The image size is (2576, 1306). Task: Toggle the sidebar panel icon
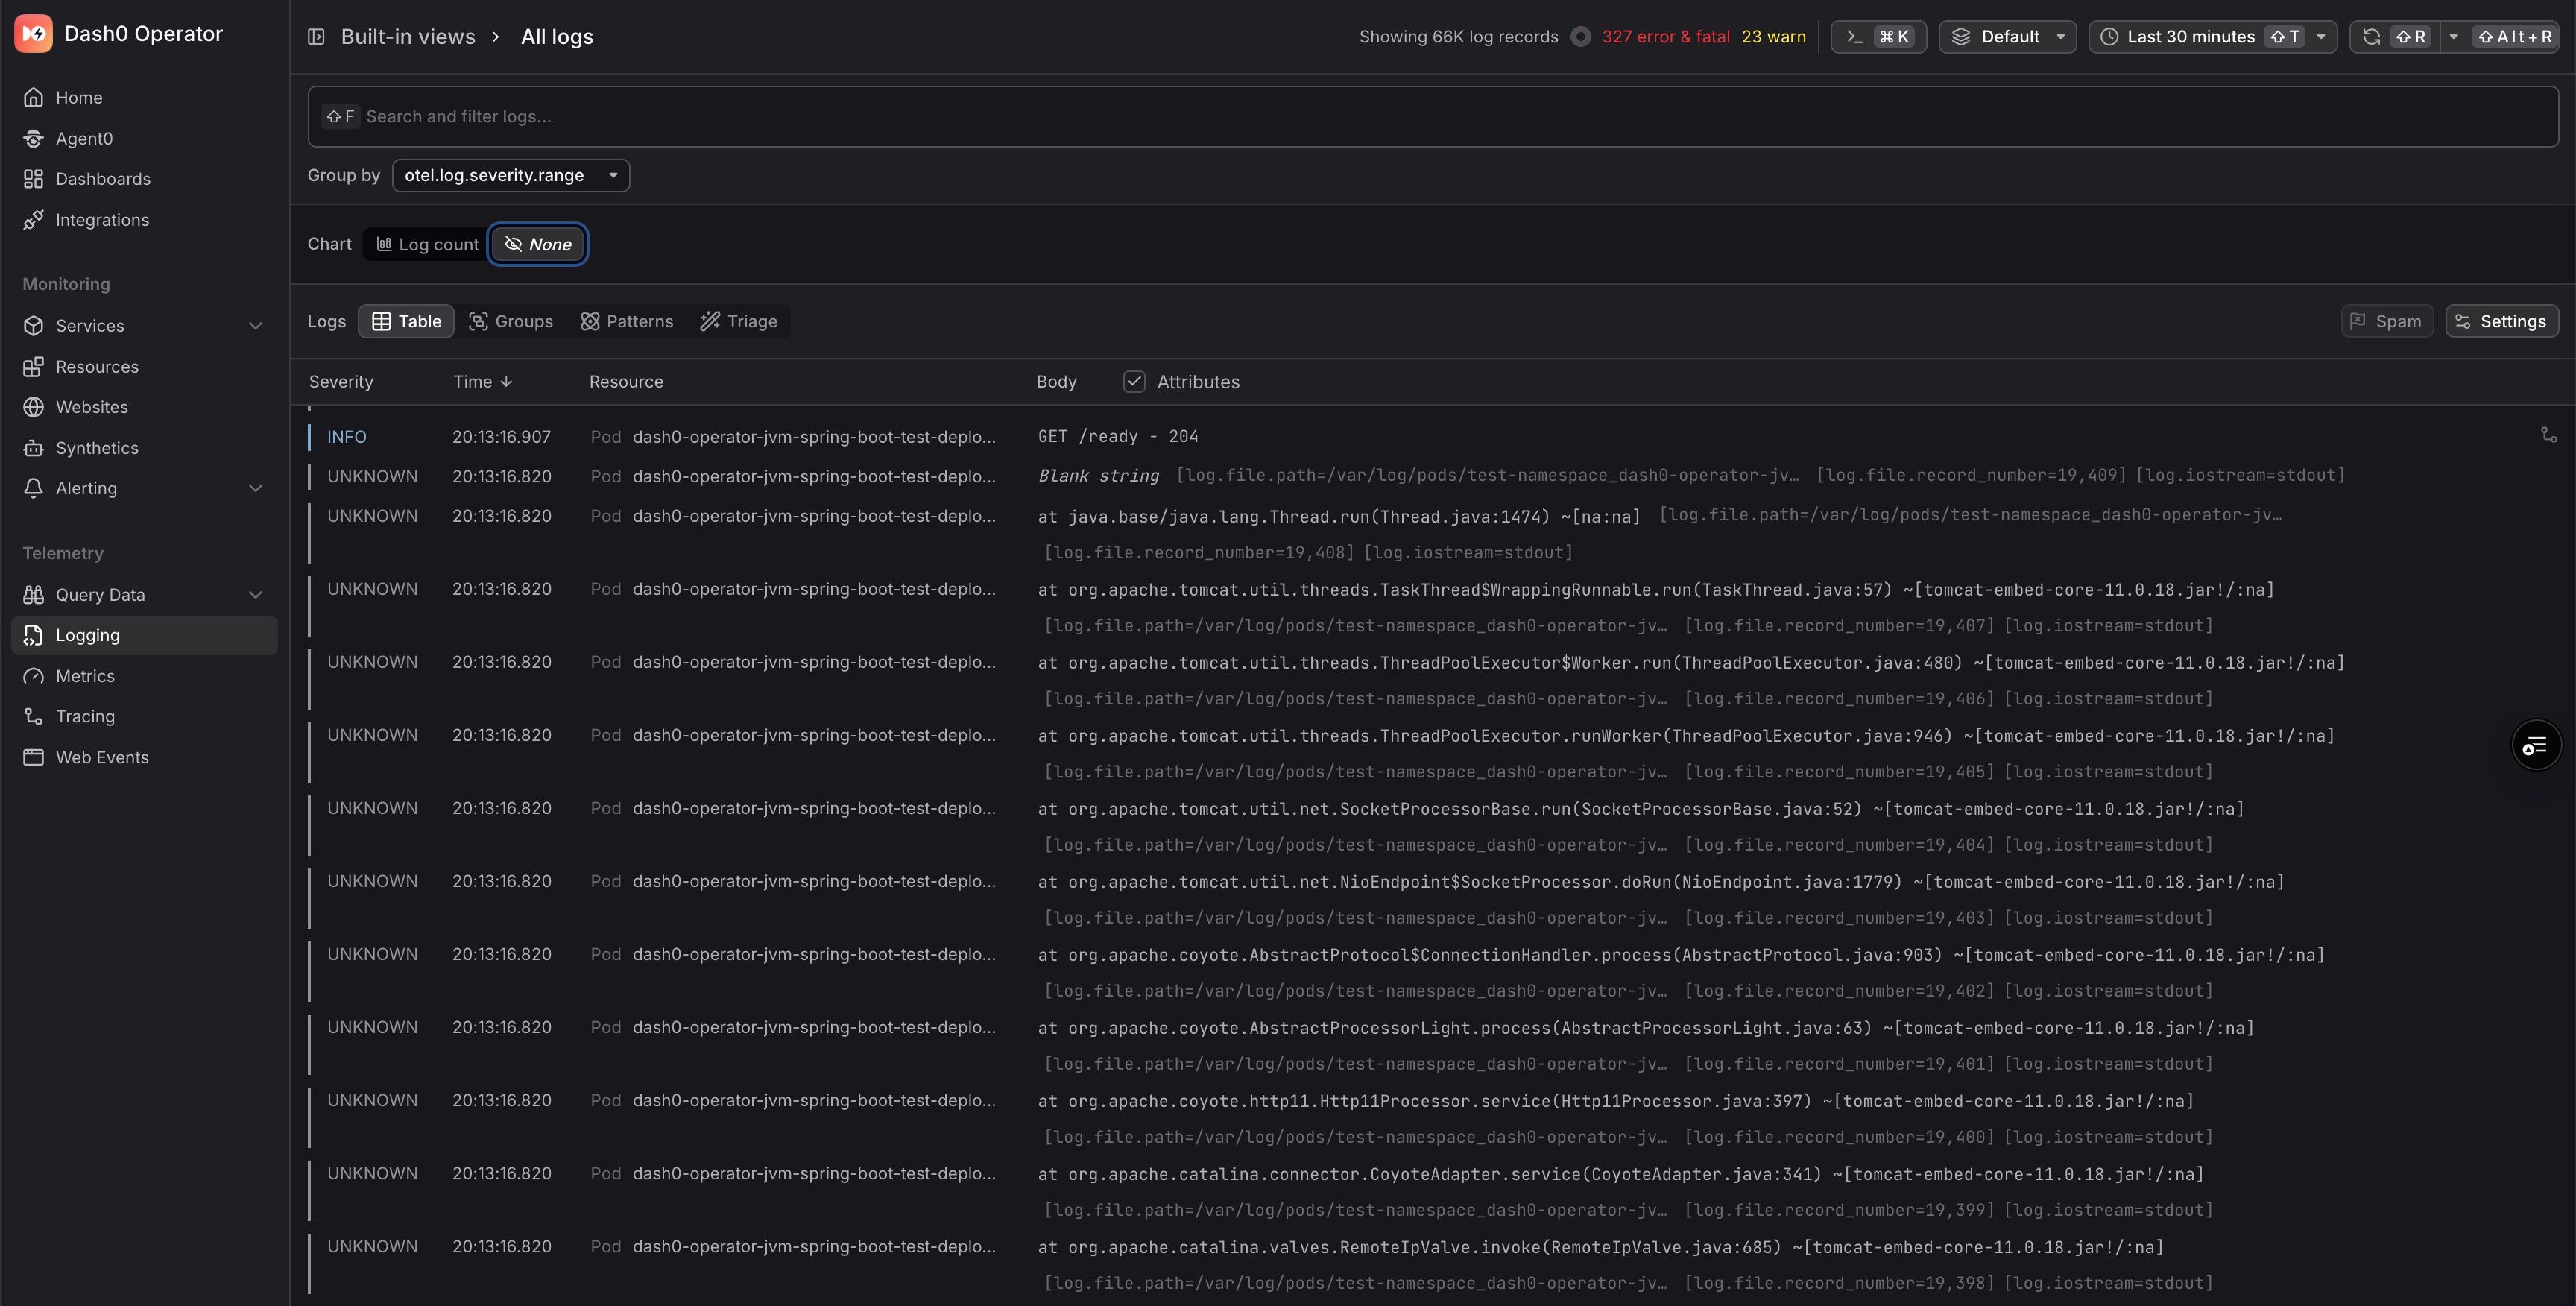click(316, 37)
